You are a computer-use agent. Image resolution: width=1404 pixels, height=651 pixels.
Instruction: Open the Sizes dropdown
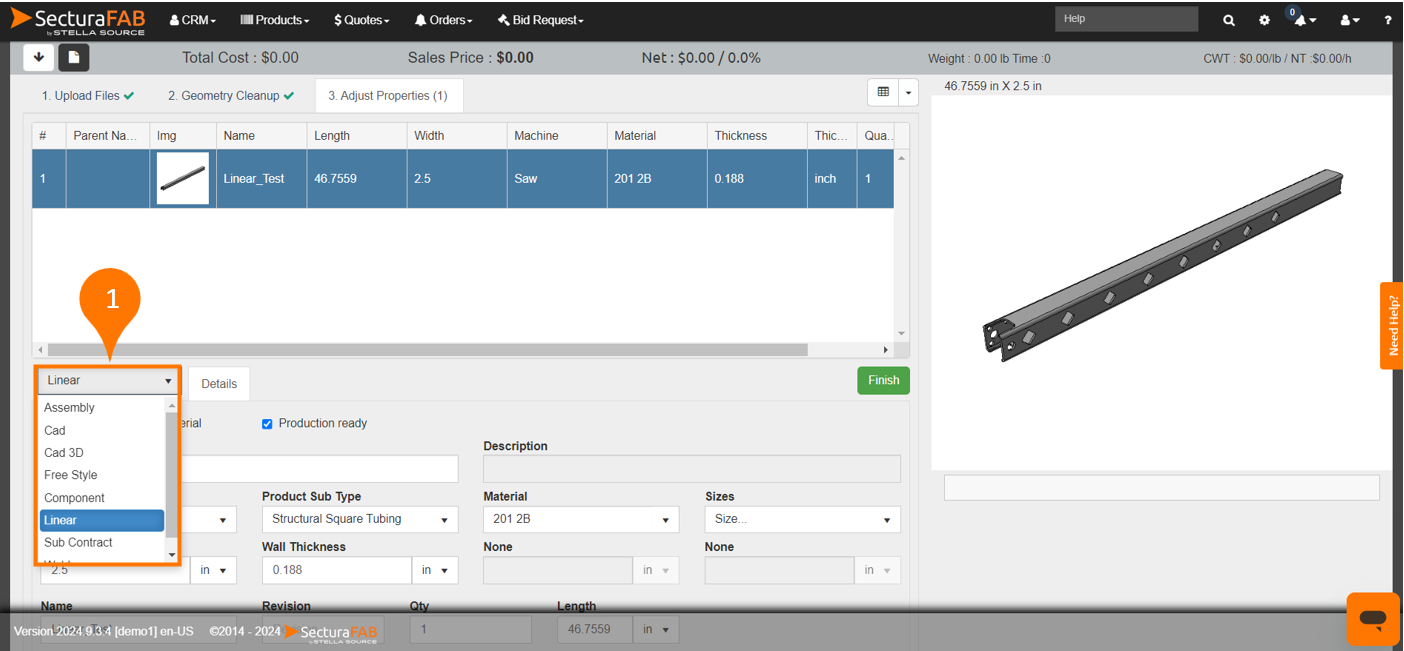pos(802,519)
